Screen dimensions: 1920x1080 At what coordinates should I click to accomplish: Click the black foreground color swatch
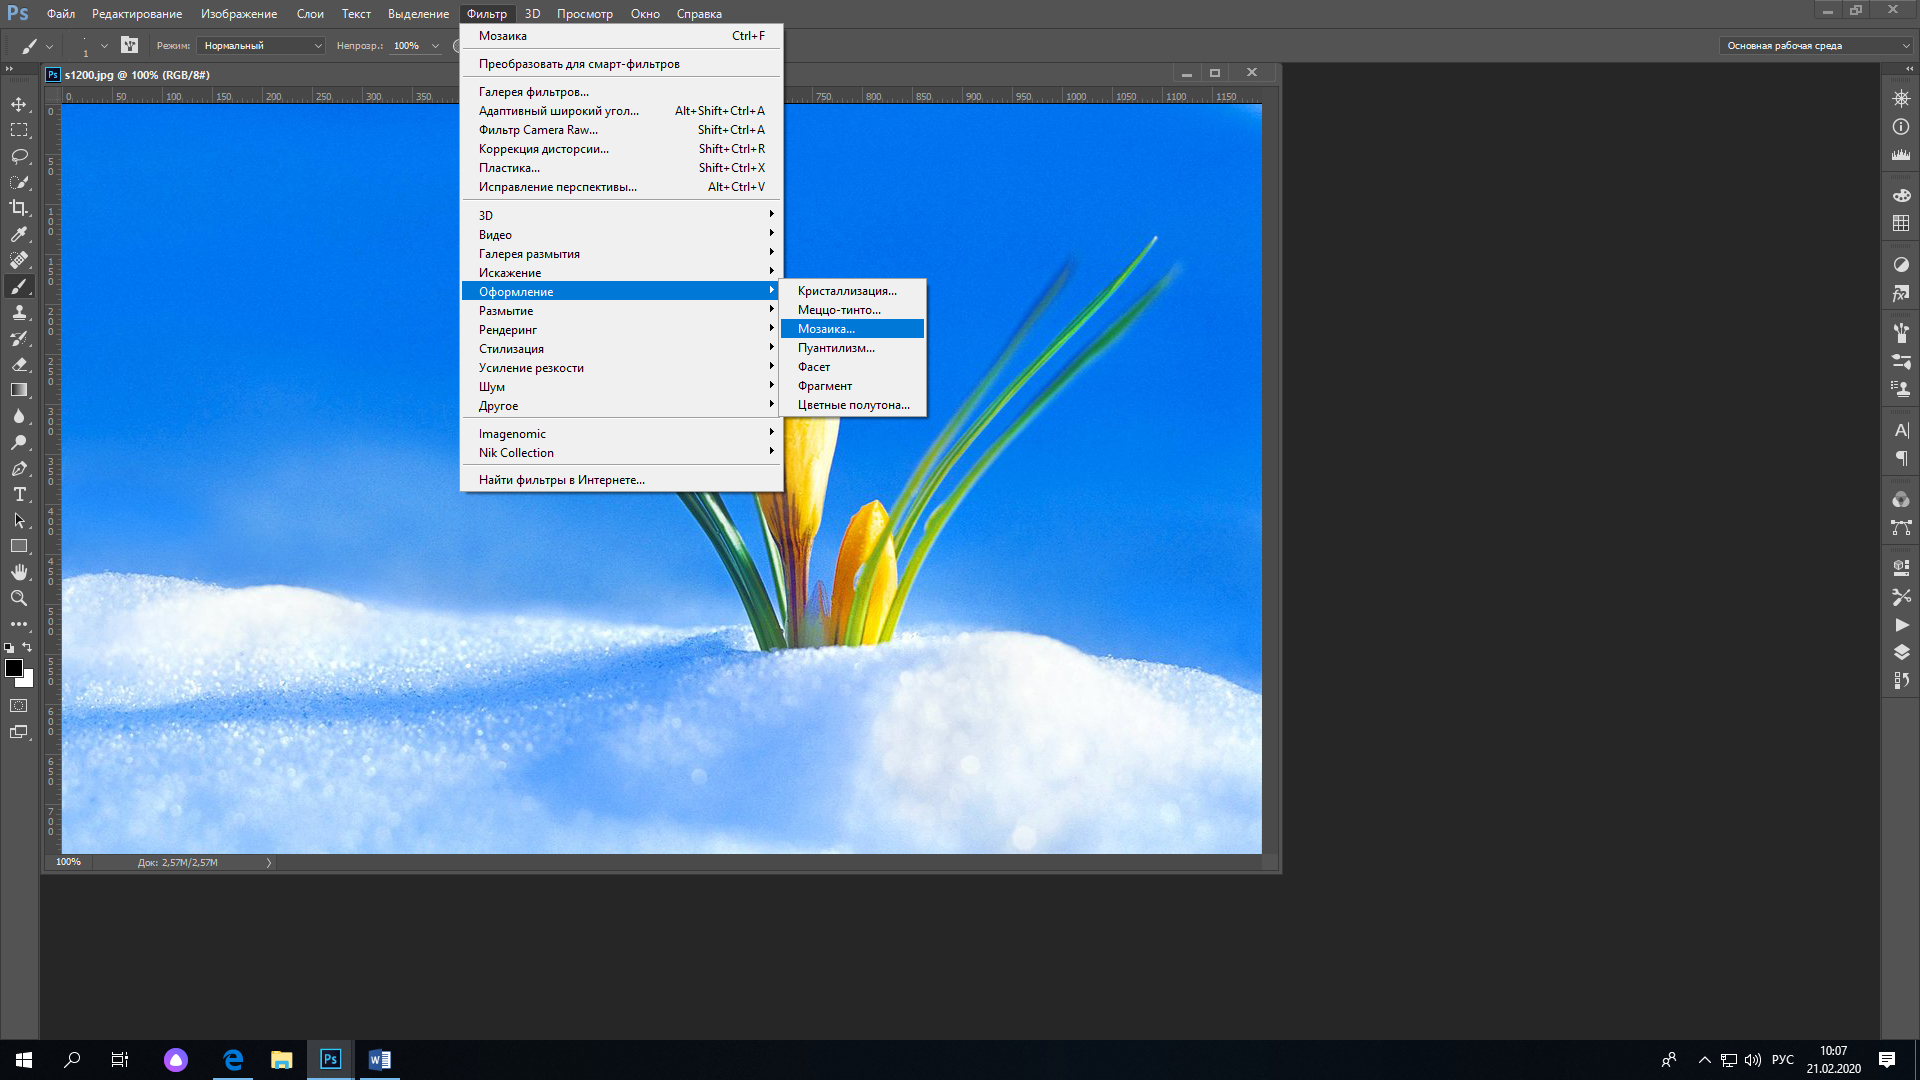12,667
